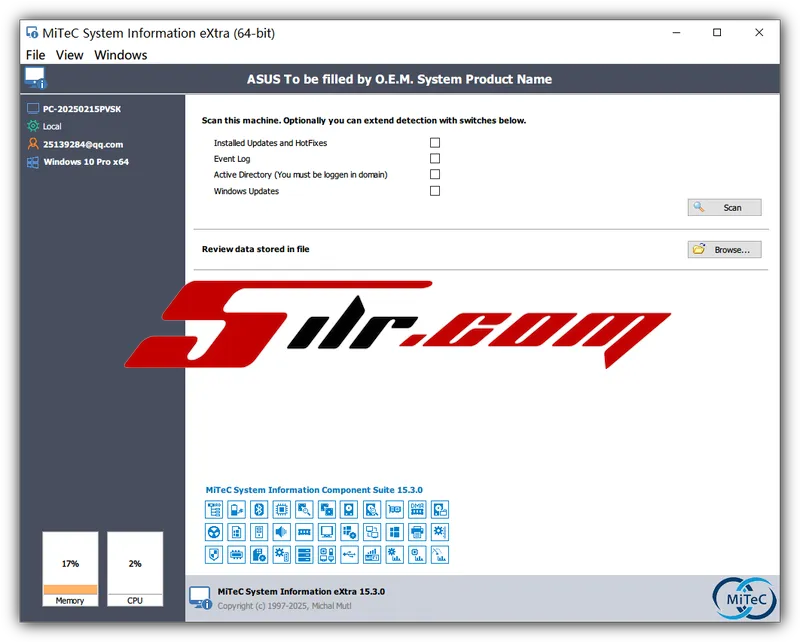
Task: Click the monitor icon in header bar
Action: coord(36,78)
